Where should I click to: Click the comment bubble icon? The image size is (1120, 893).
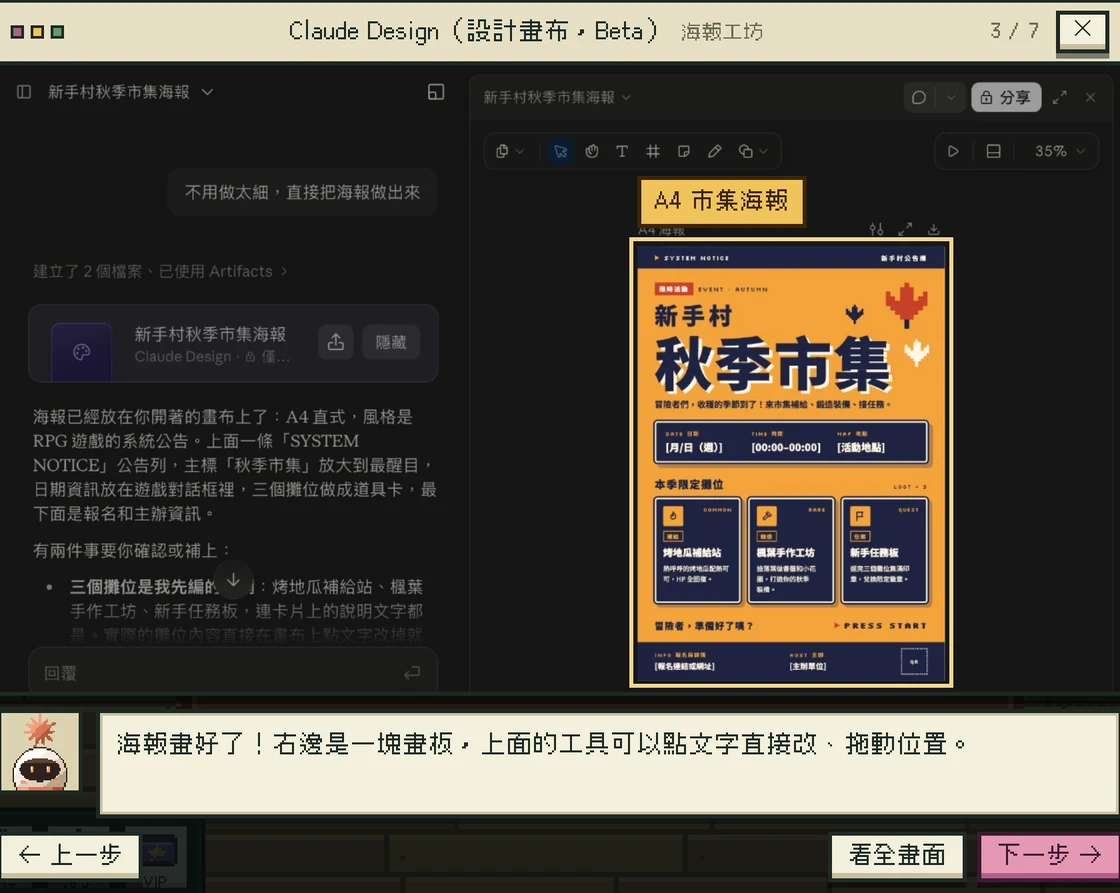pos(919,97)
